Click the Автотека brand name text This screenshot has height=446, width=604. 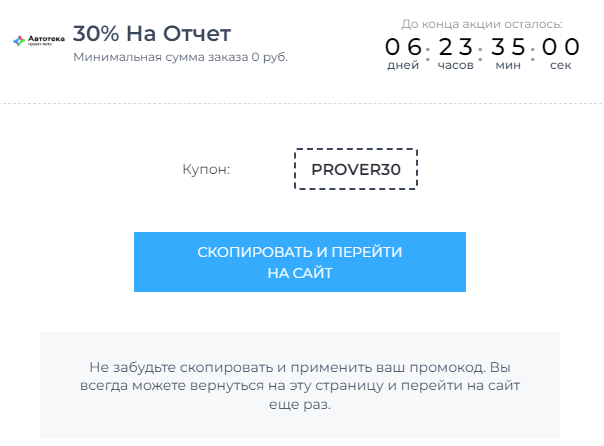(x=46, y=39)
